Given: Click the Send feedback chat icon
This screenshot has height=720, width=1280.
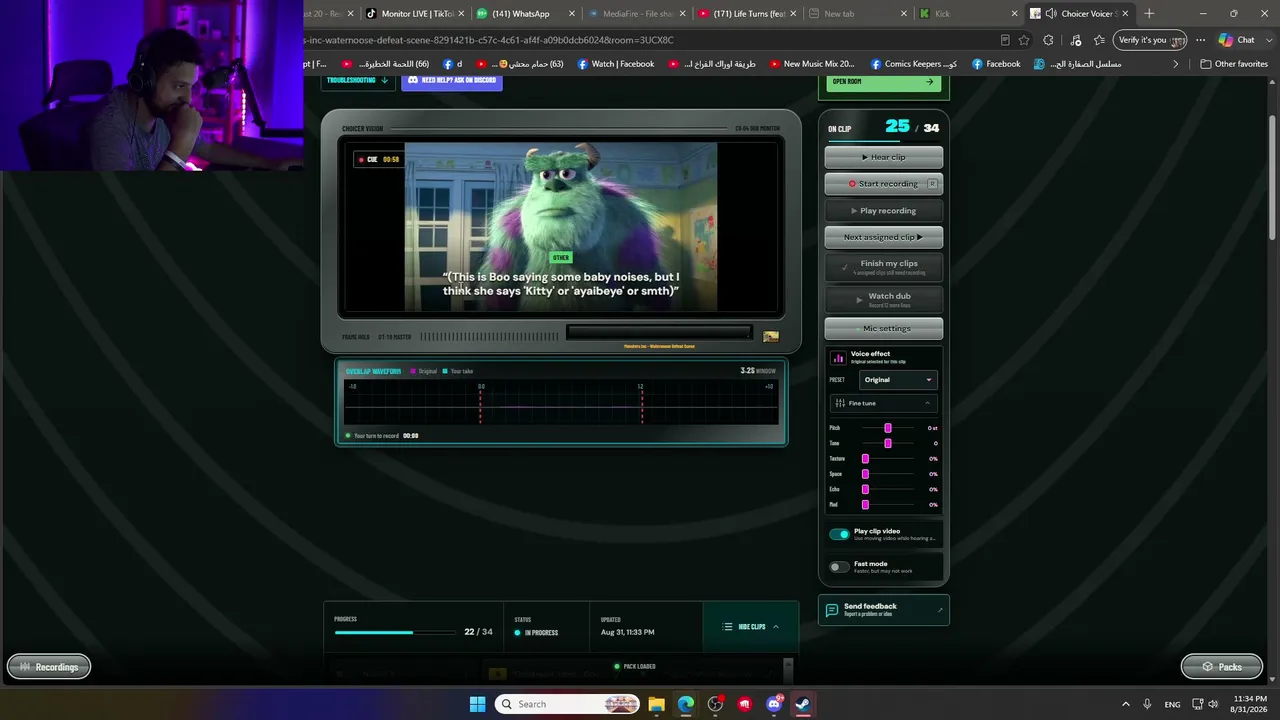Looking at the screenshot, I should [x=832, y=610].
